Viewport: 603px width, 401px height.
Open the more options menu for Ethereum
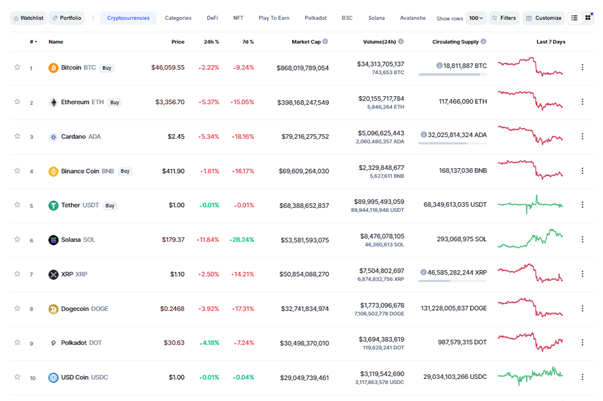[582, 101]
